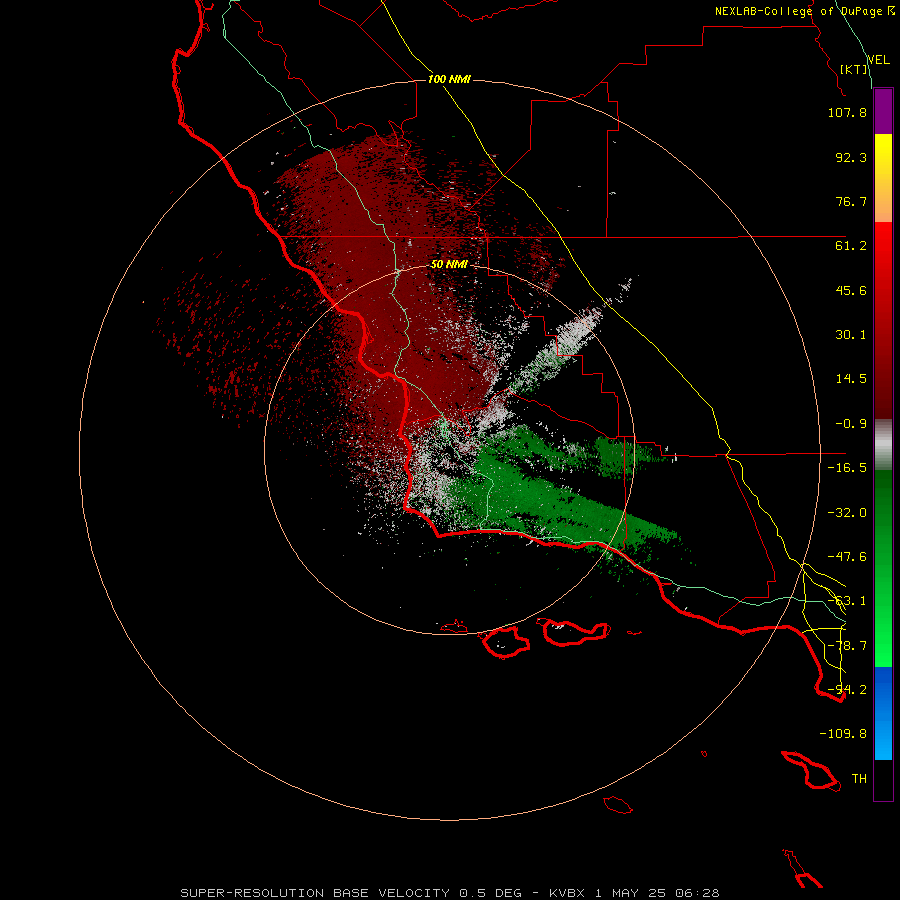The width and height of the screenshot is (900, 900).
Task: Select the red segment of the color bar
Action: 883,320
